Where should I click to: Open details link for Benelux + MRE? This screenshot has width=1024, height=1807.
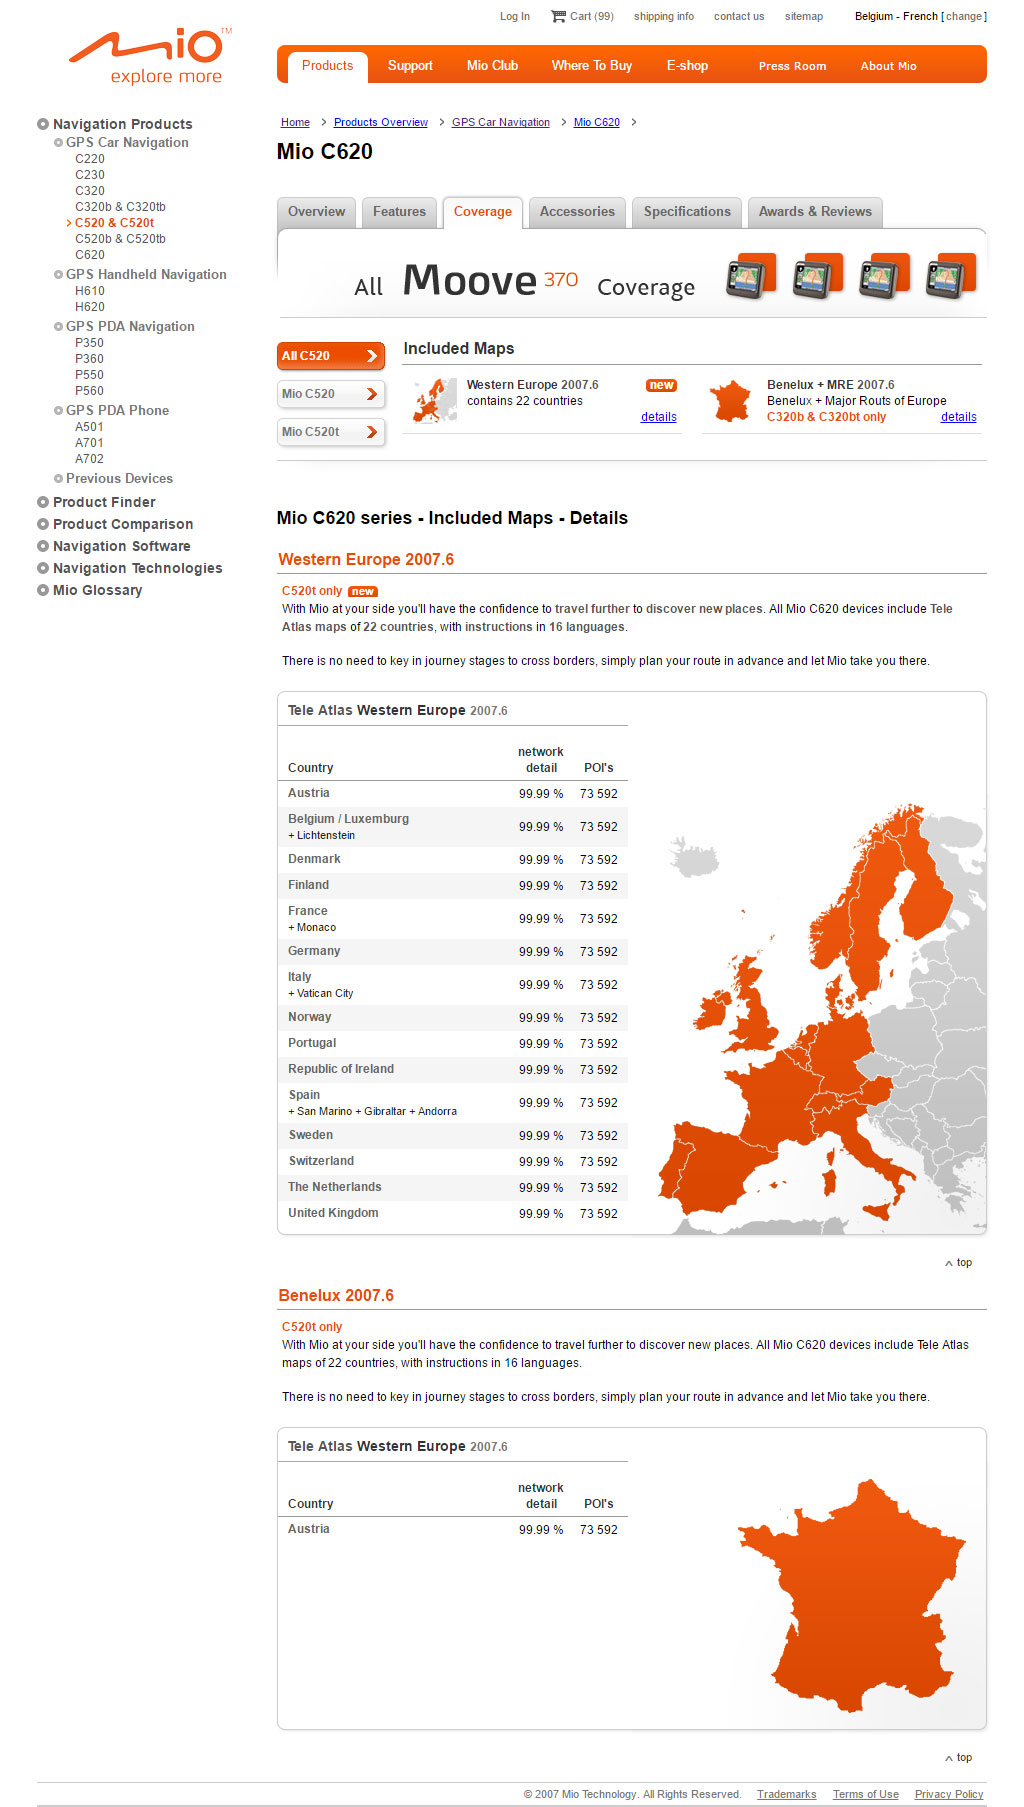[959, 417]
